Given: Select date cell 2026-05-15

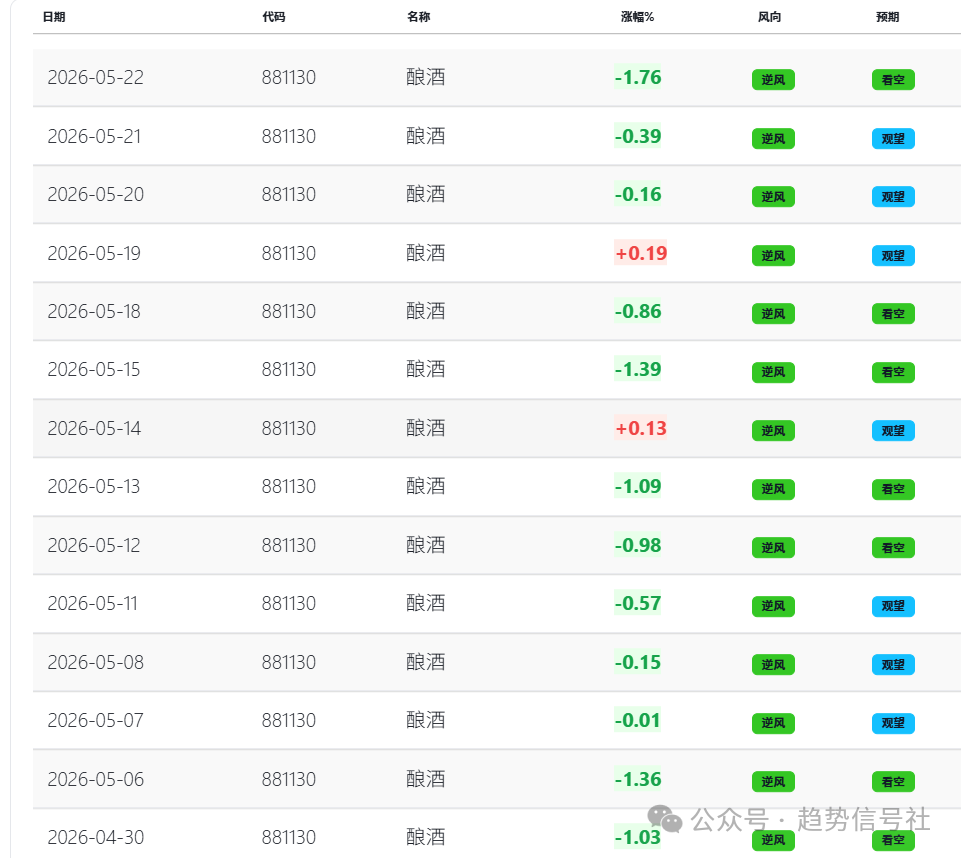Looking at the screenshot, I should tap(94, 370).
